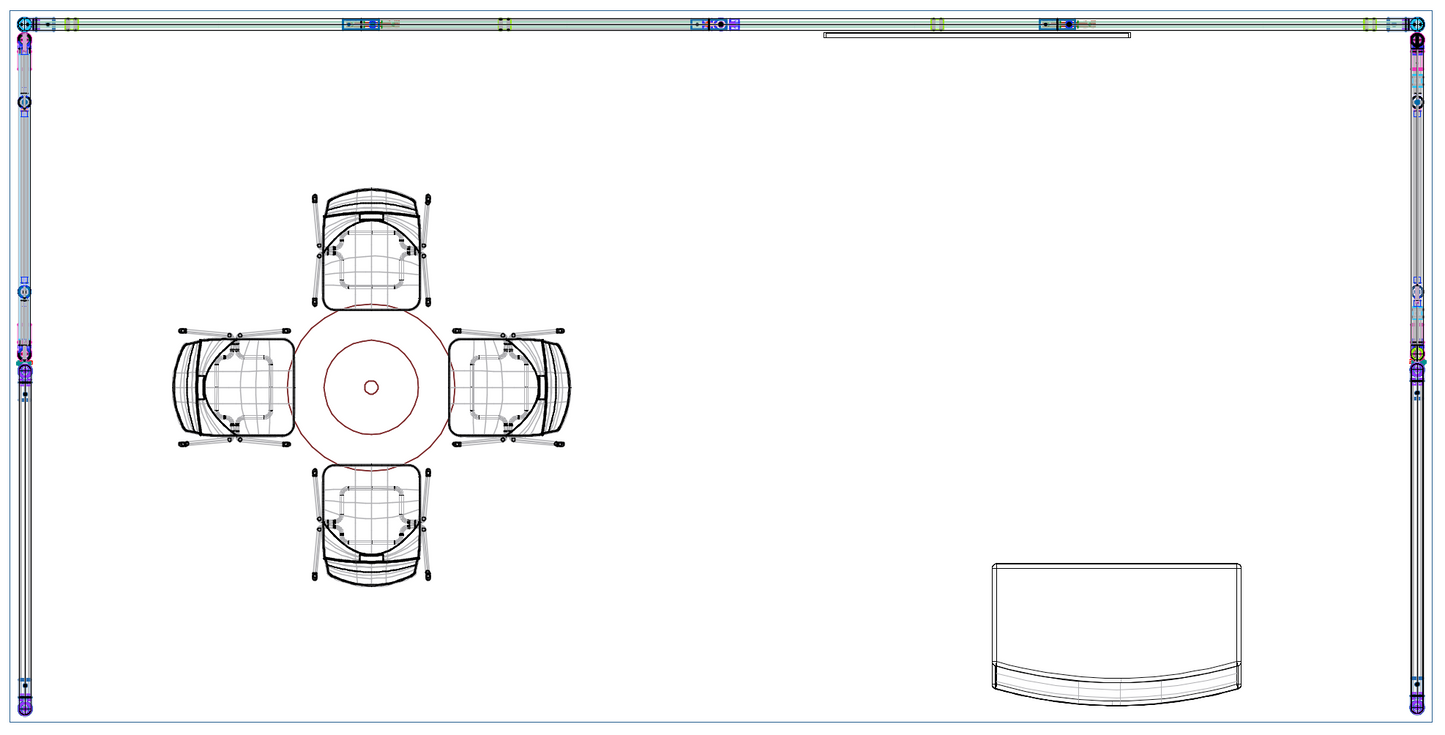Select the circular connector at top wall center
1445x735 pixels.
[720, 24]
